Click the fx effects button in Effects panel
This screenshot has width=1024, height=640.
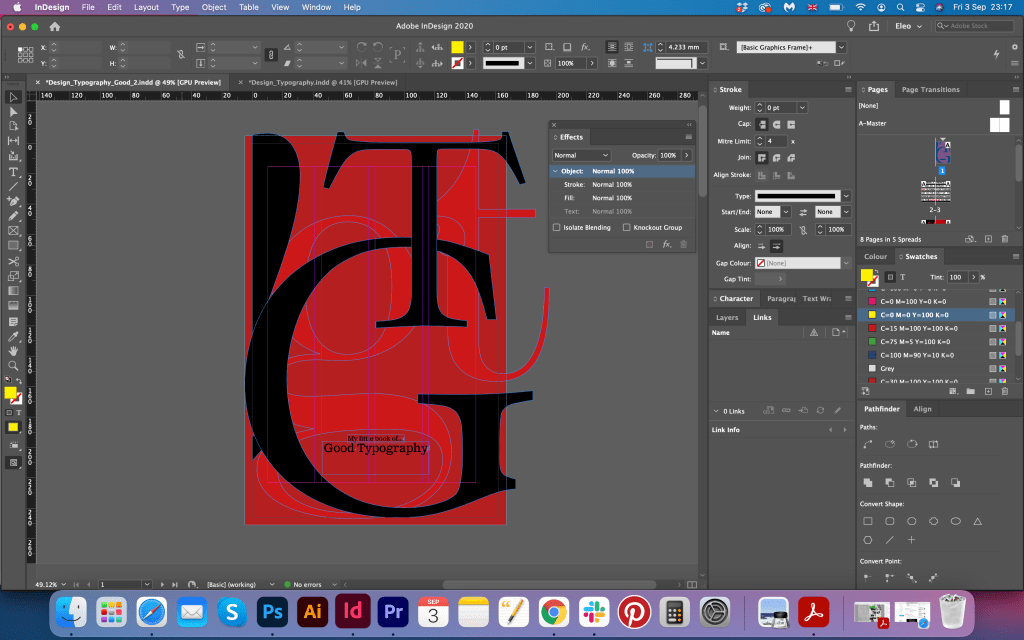(x=667, y=244)
